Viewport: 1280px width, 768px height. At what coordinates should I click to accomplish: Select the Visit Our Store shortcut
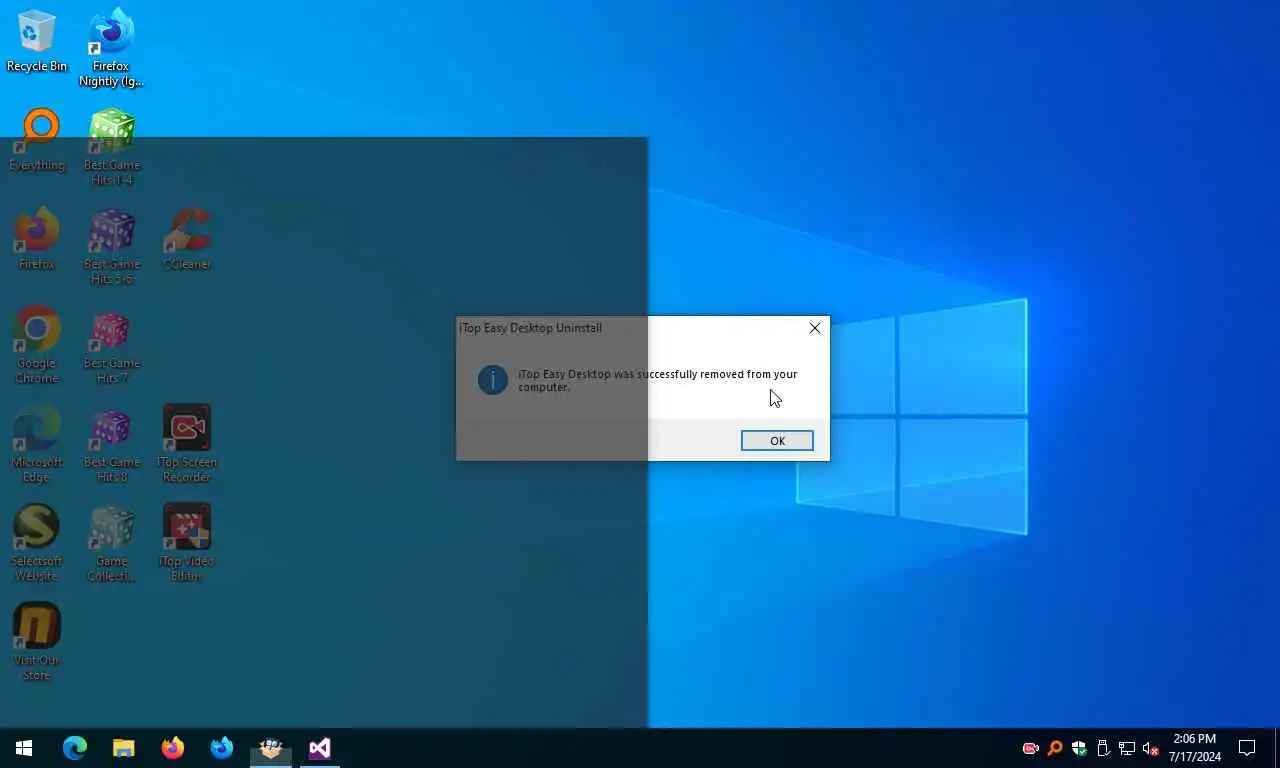point(37,642)
